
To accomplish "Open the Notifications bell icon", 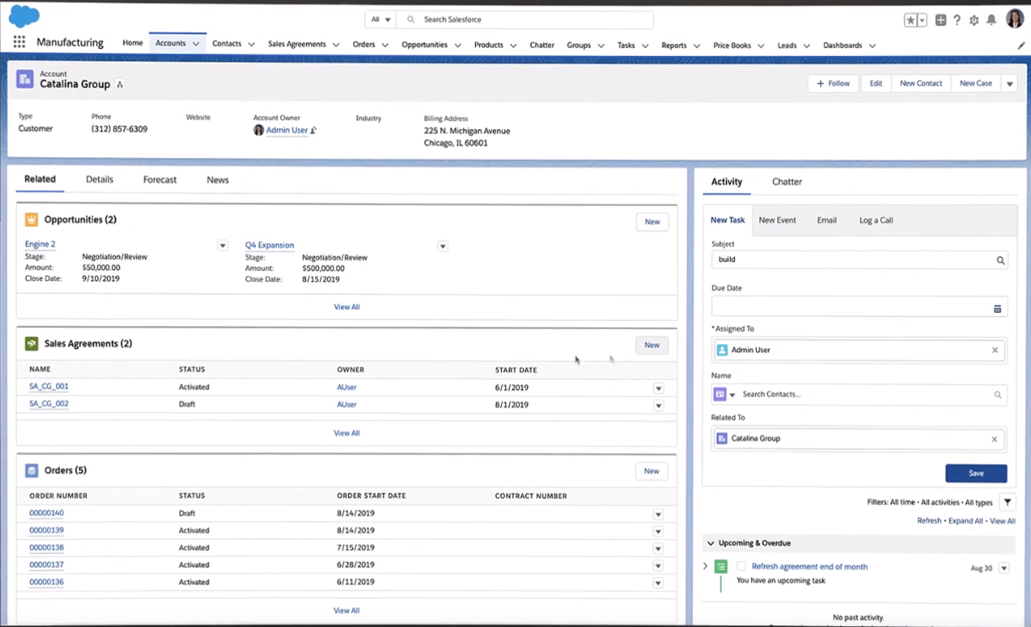I will click(x=991, y=20).
